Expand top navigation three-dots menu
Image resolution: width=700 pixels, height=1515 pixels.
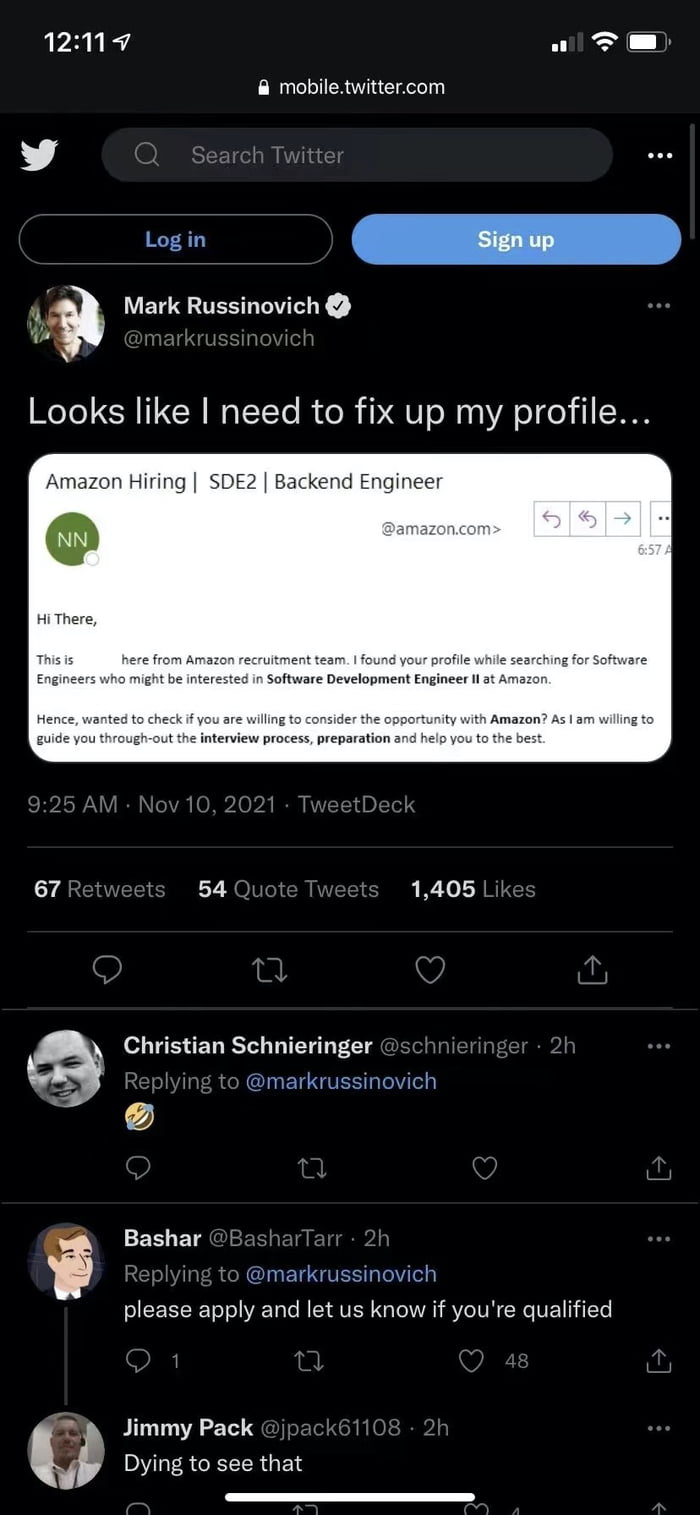click(x=659, y=155)
